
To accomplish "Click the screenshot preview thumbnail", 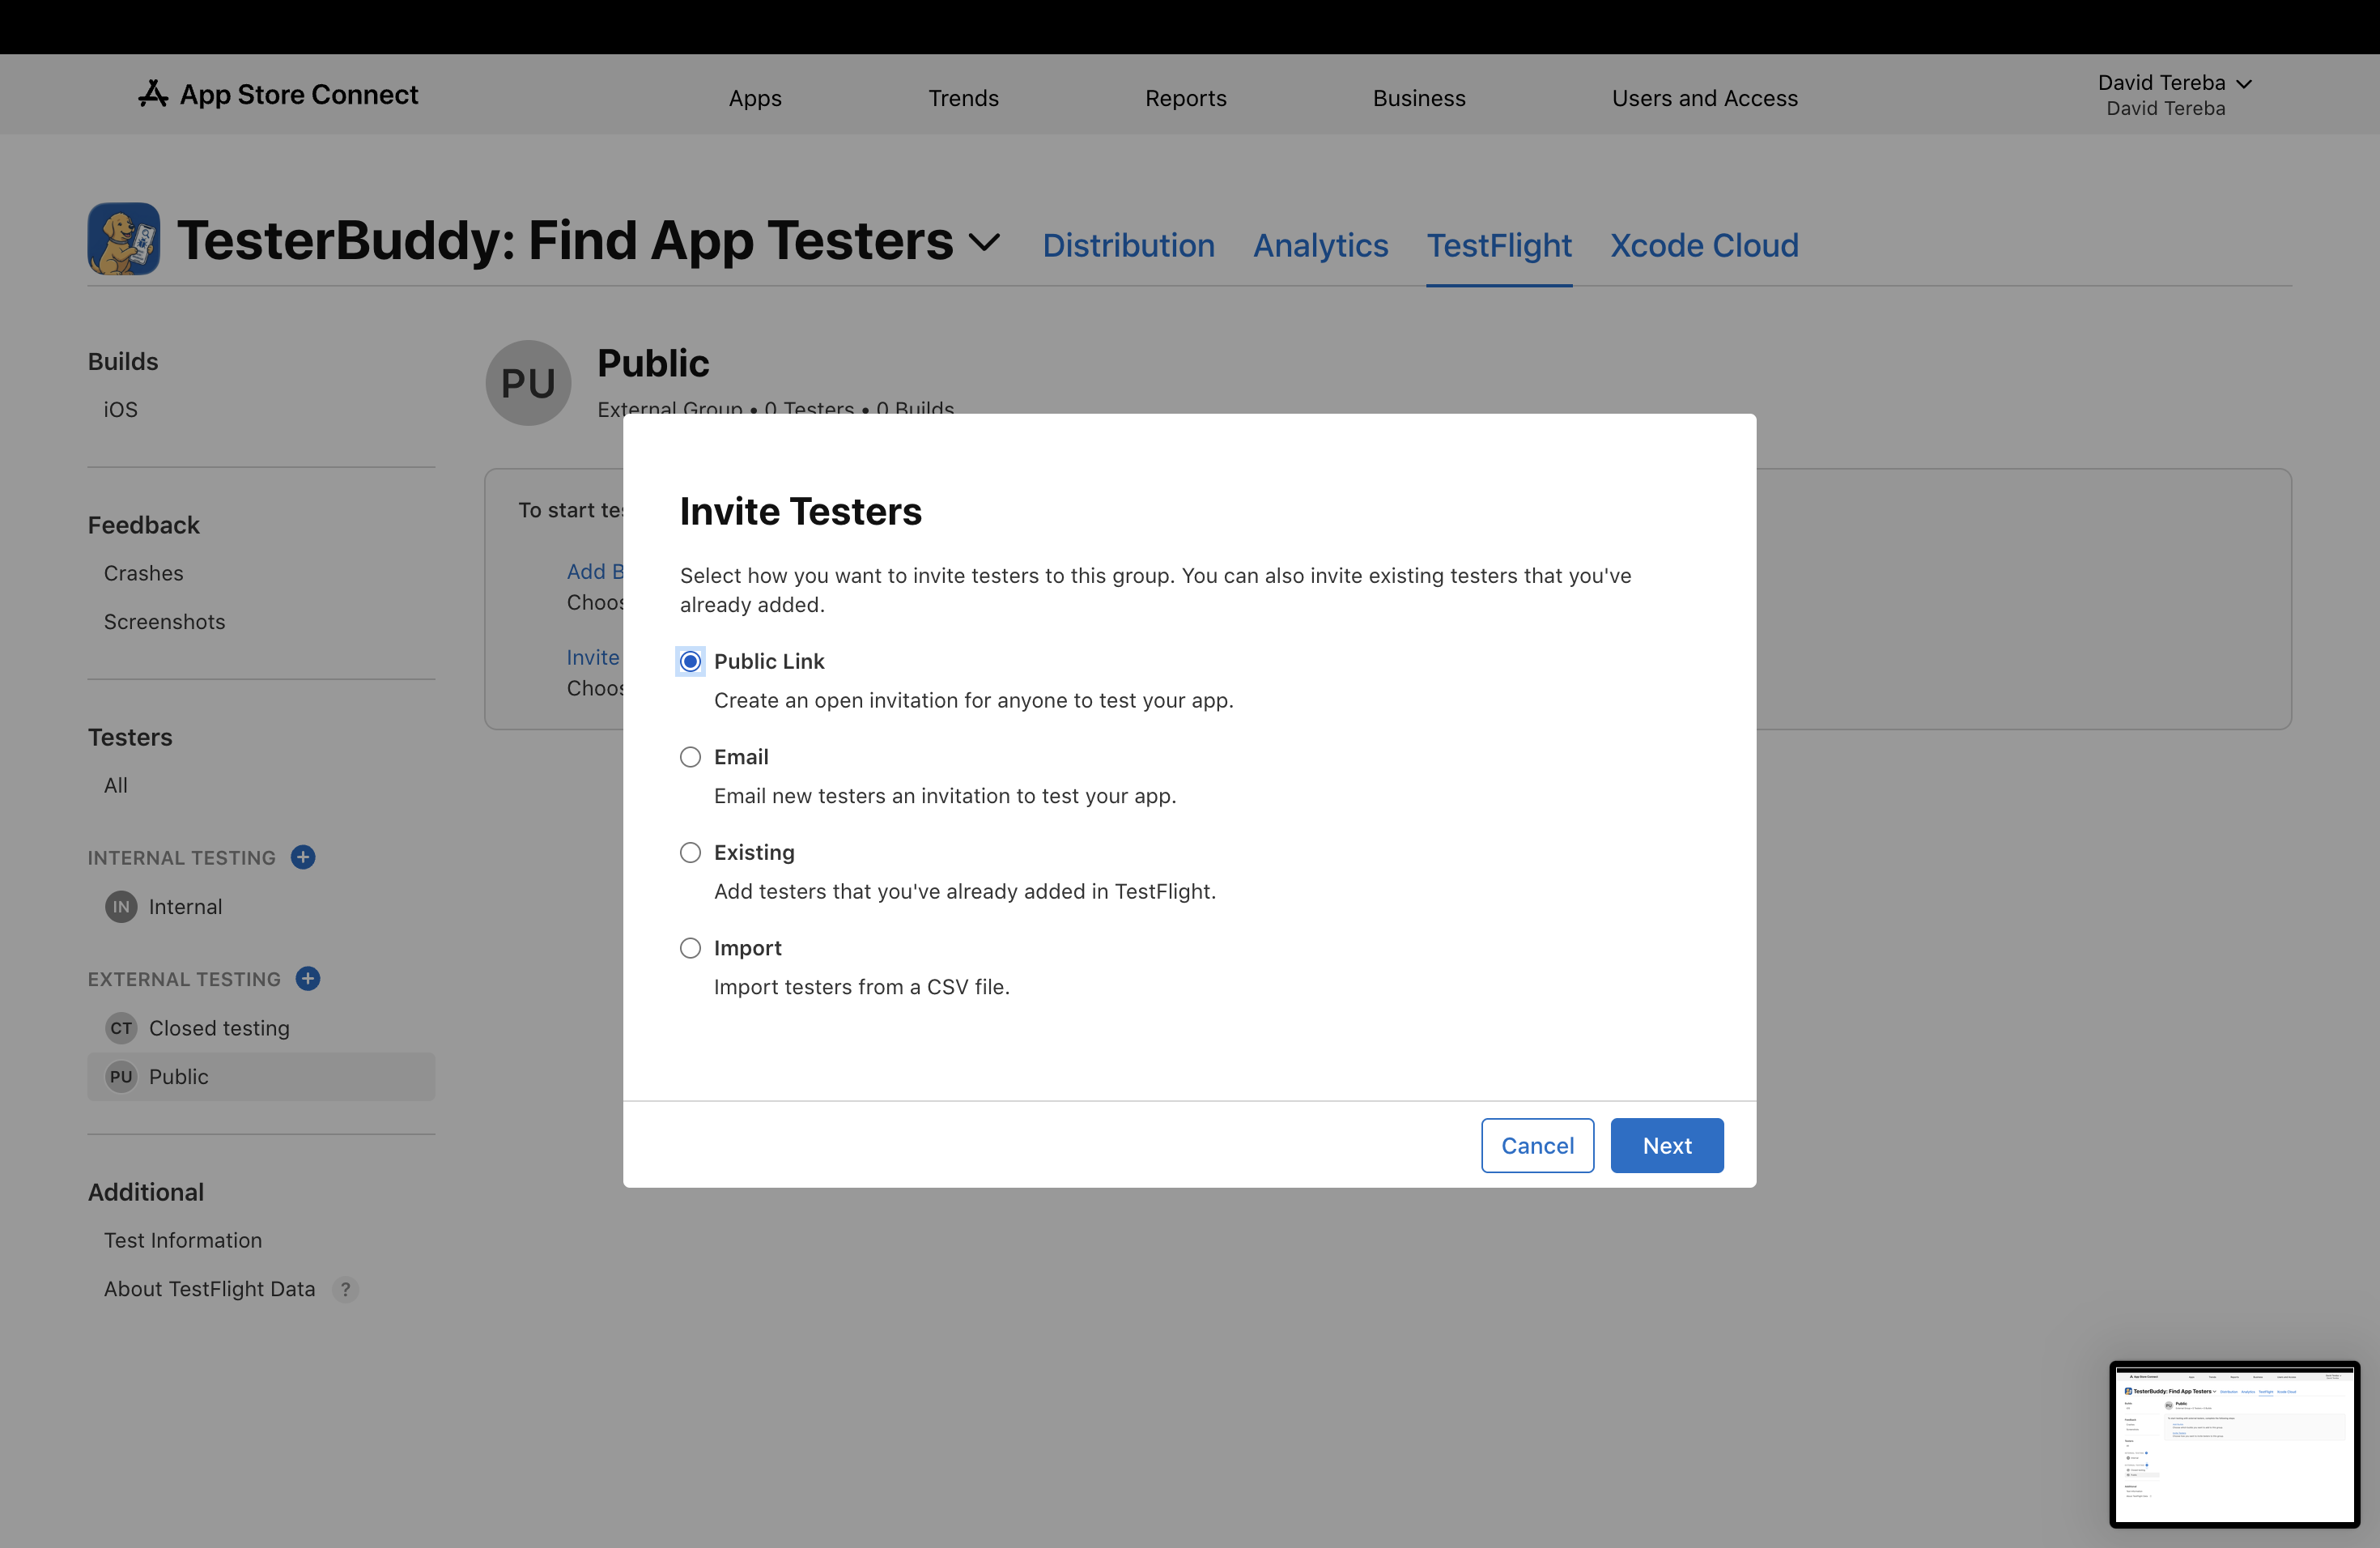I will click(2234, 1444).
